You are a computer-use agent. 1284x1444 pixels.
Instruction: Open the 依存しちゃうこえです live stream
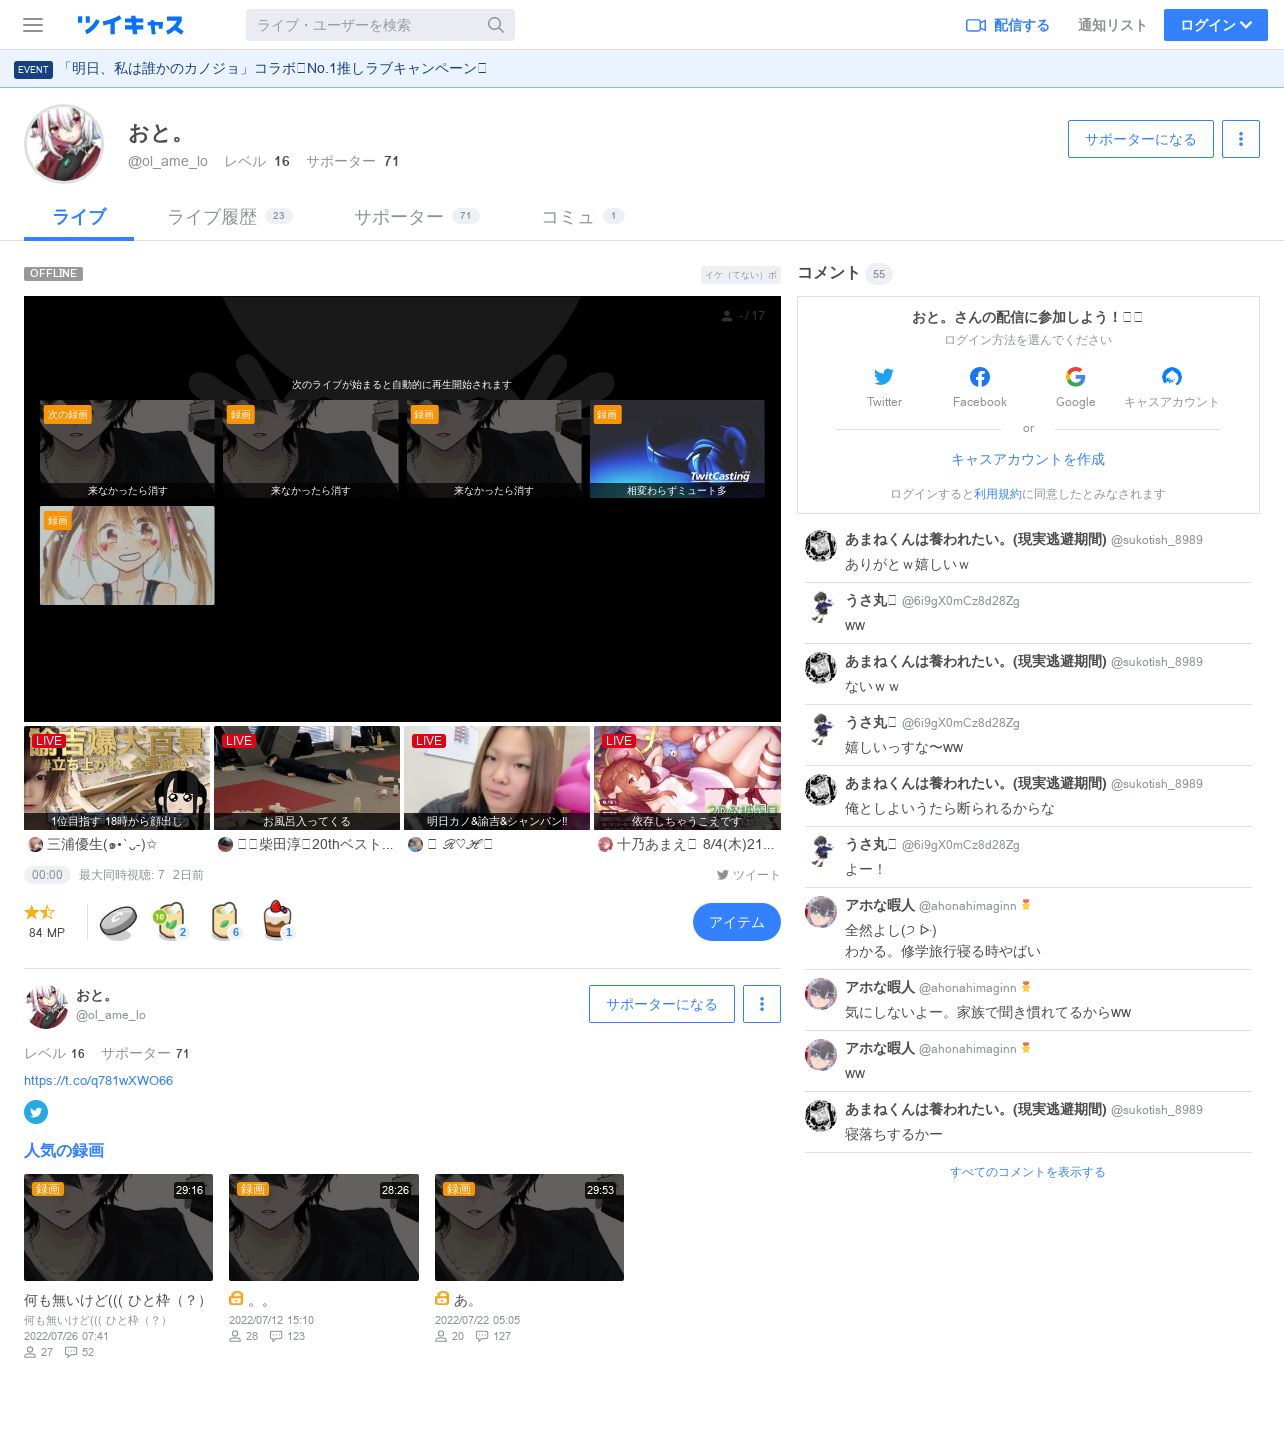(x=687, y=778)
